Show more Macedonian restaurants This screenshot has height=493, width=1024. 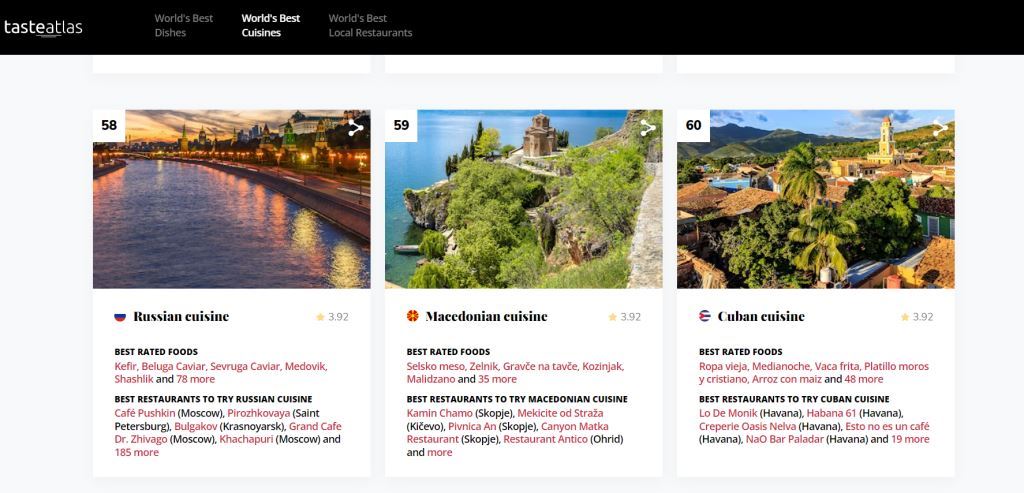pyautogui.click(x=440, y=453)
